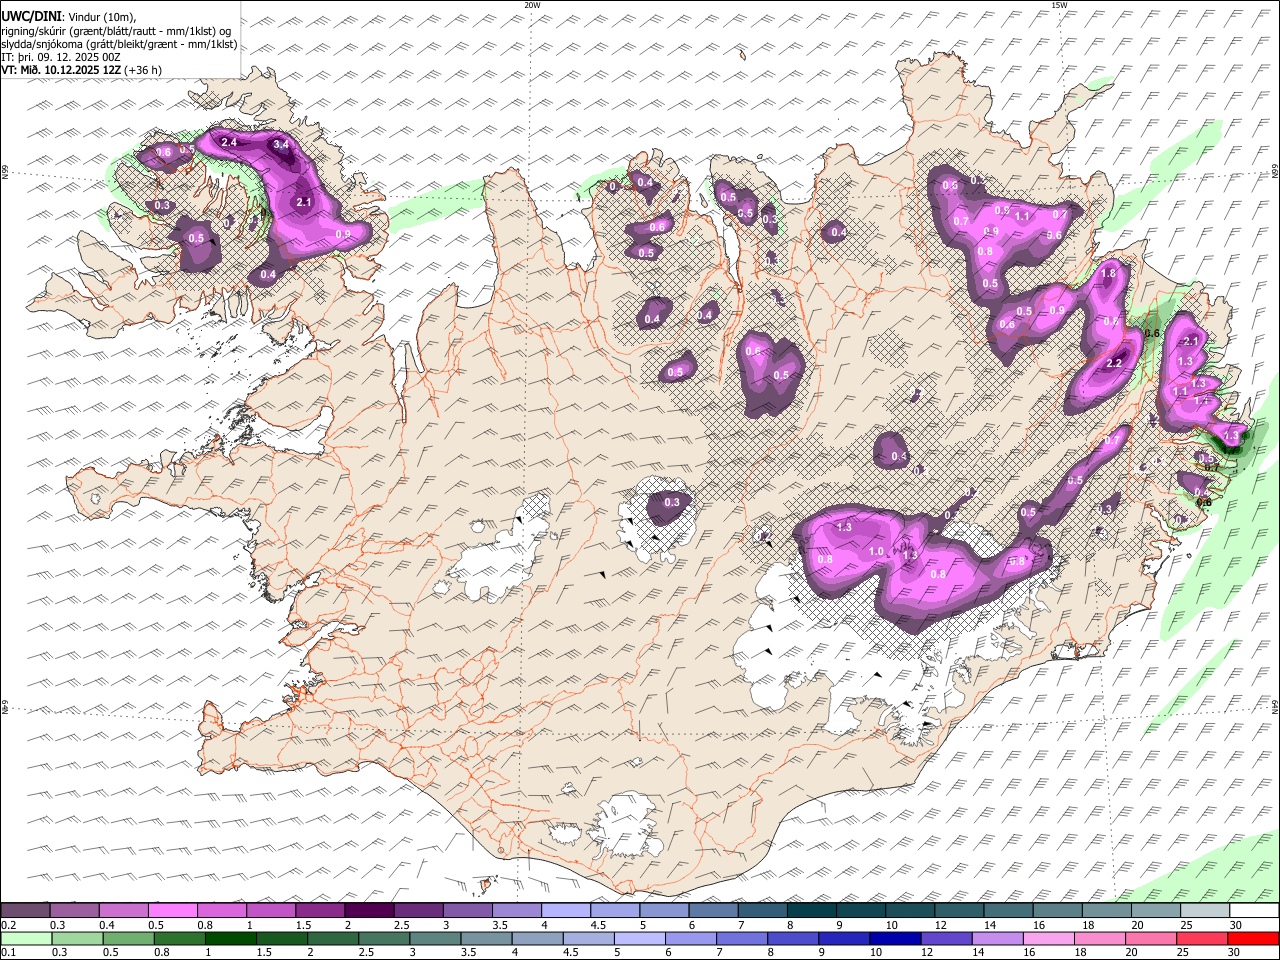
Task: Pick the dark teal 8–9 upper legend swatch
Action: (x=811, y=910)
